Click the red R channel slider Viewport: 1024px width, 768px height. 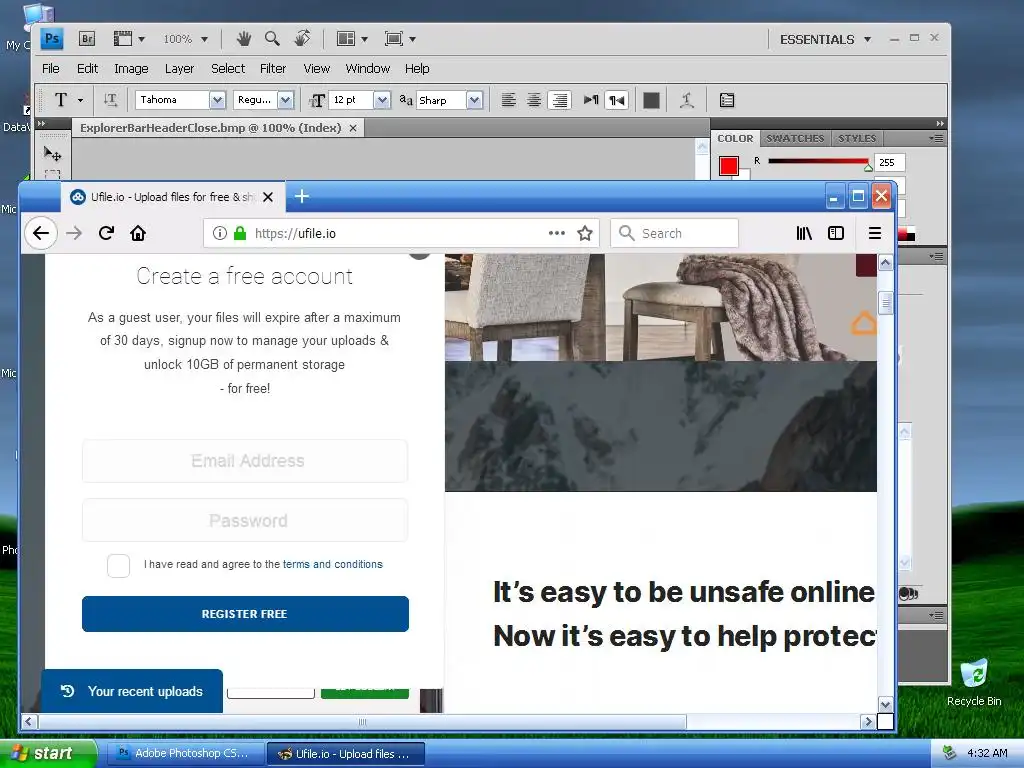point(819,161)
